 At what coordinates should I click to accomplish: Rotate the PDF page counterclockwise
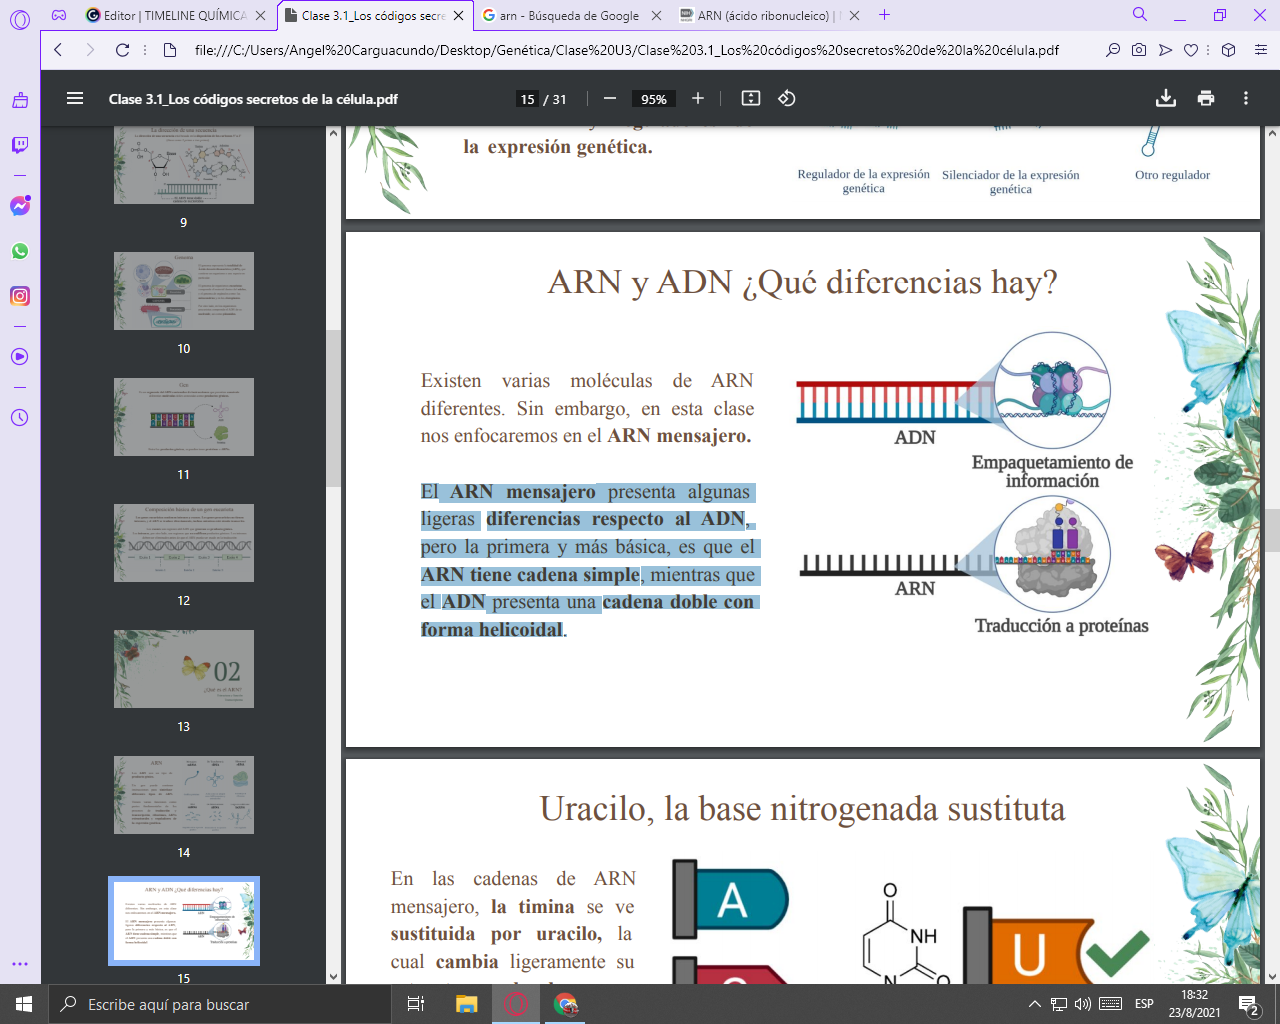(x=787, y=98)
